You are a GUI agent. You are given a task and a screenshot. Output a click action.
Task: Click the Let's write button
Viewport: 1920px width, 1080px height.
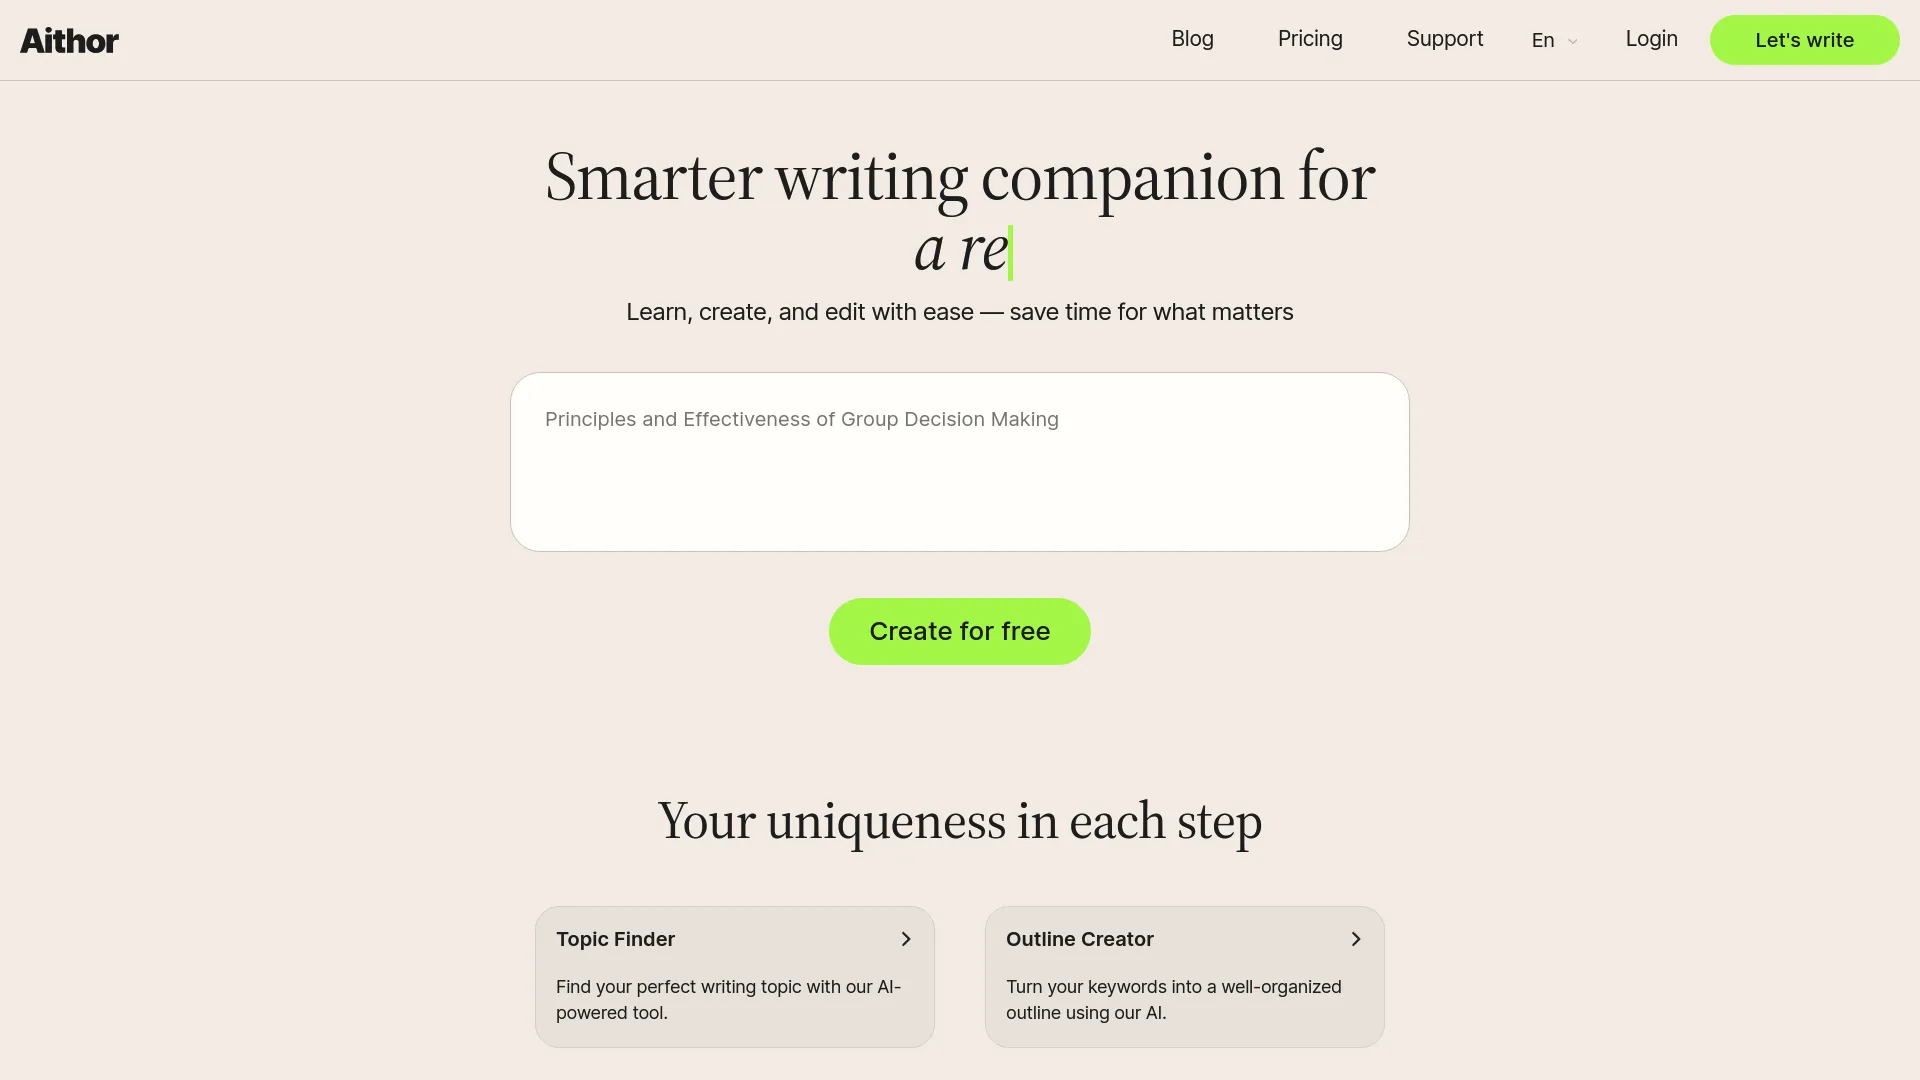[1804, 40]
